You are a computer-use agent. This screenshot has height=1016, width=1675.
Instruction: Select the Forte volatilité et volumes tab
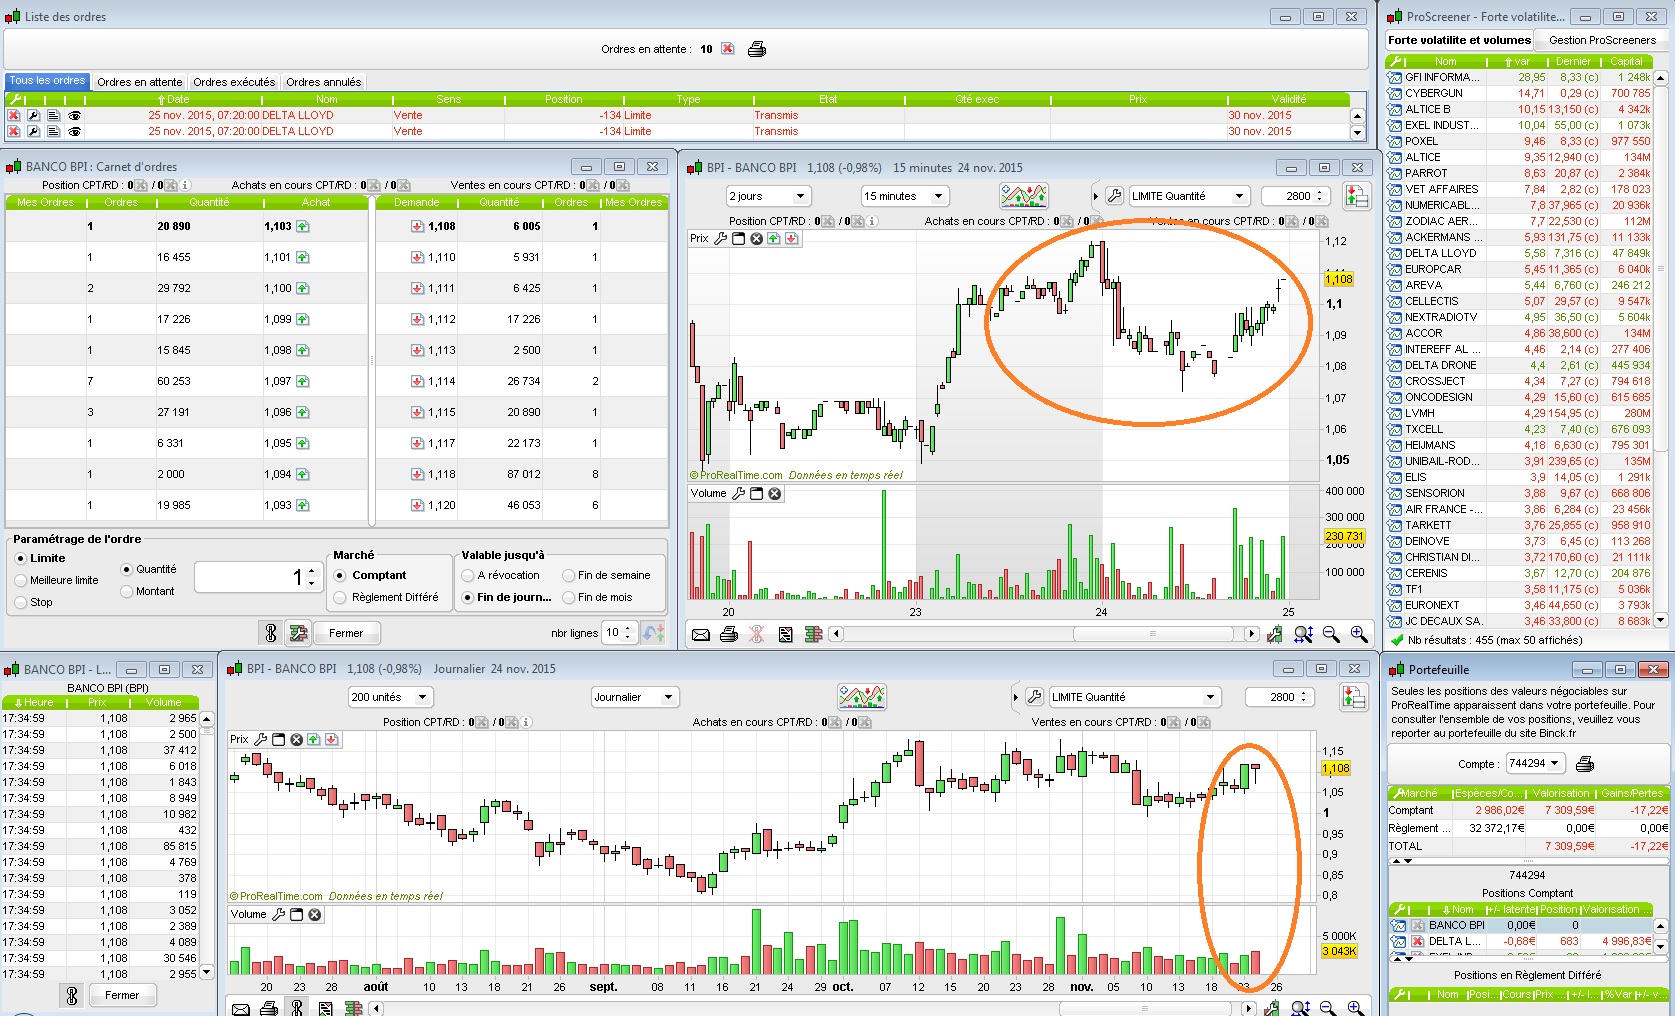(x=1459, y=40)
